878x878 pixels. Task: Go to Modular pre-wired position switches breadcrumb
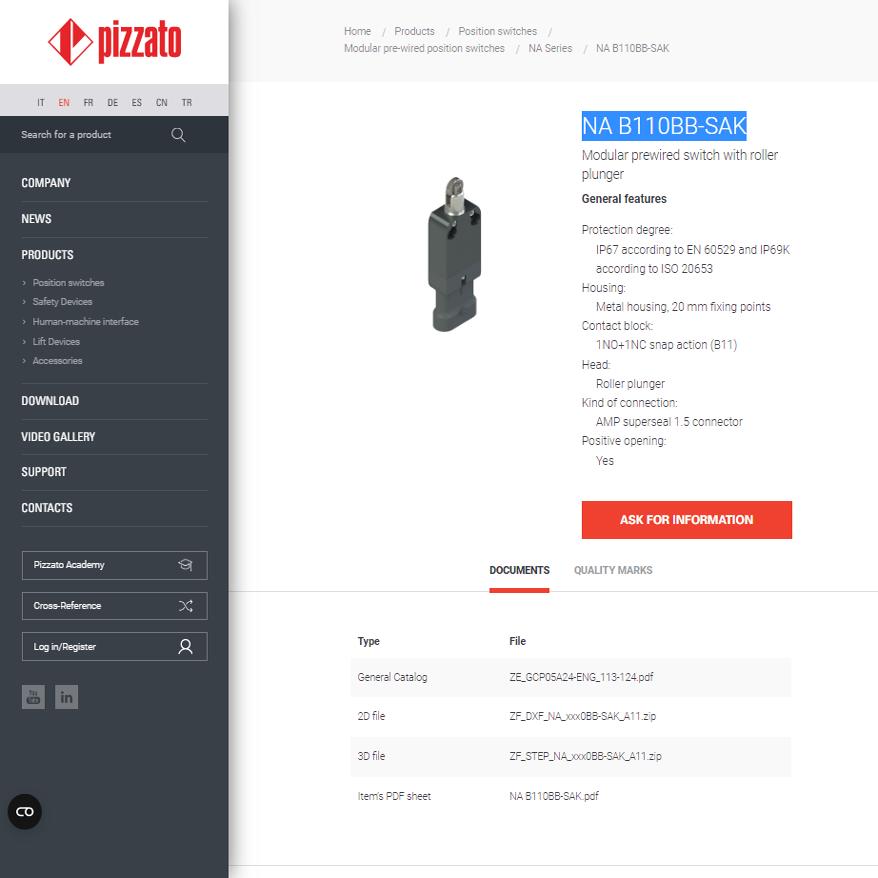click(424, 49)
